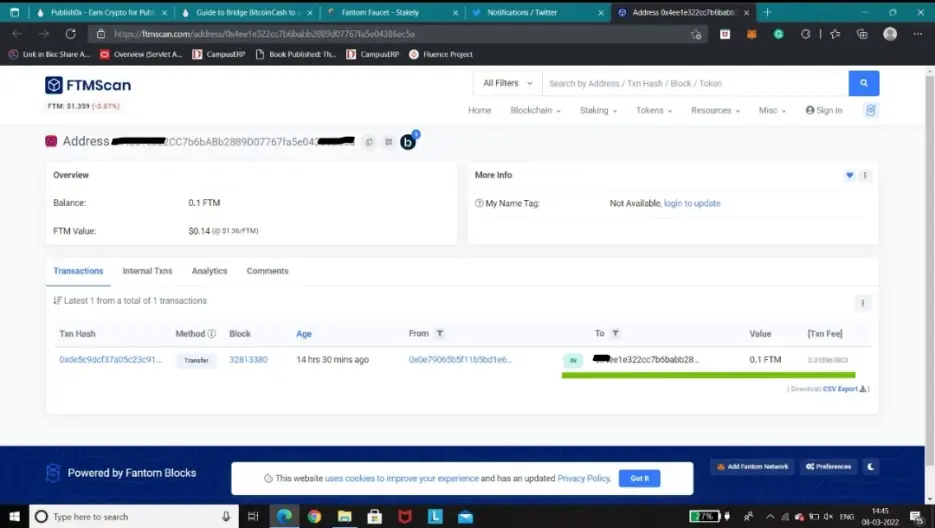Viewport: 935px width, 528px height.
Task: Click the search by address field
Action: coord(695,84)
